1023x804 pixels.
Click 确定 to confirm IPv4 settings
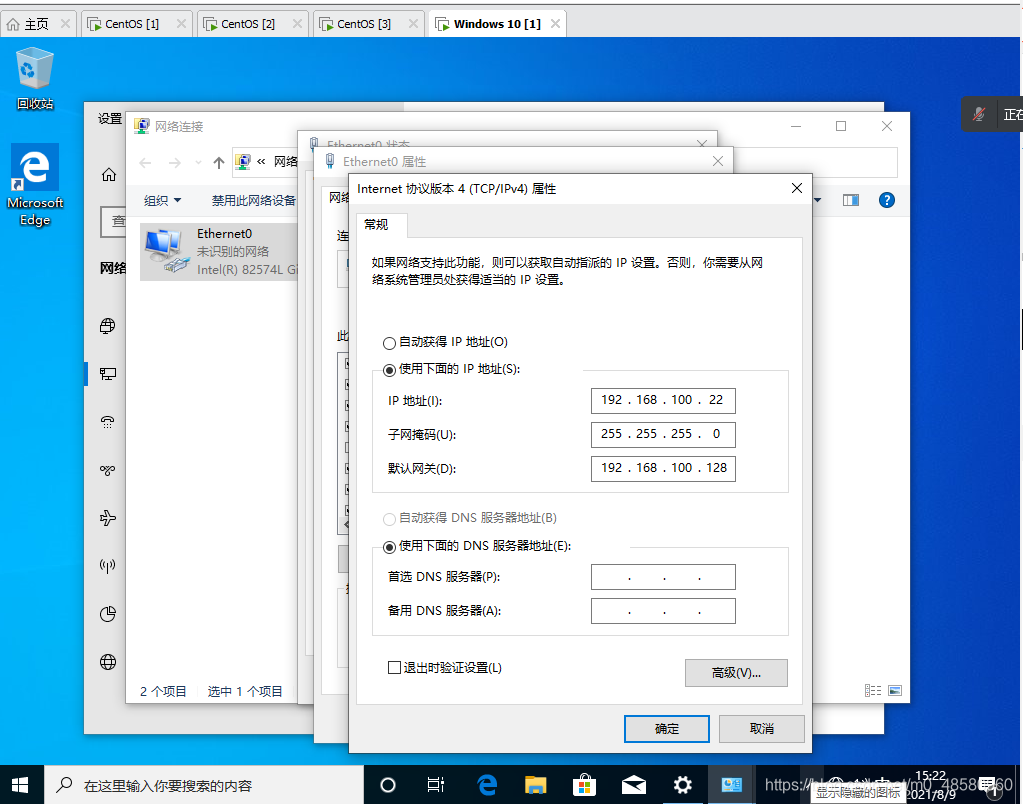(667, 729)
